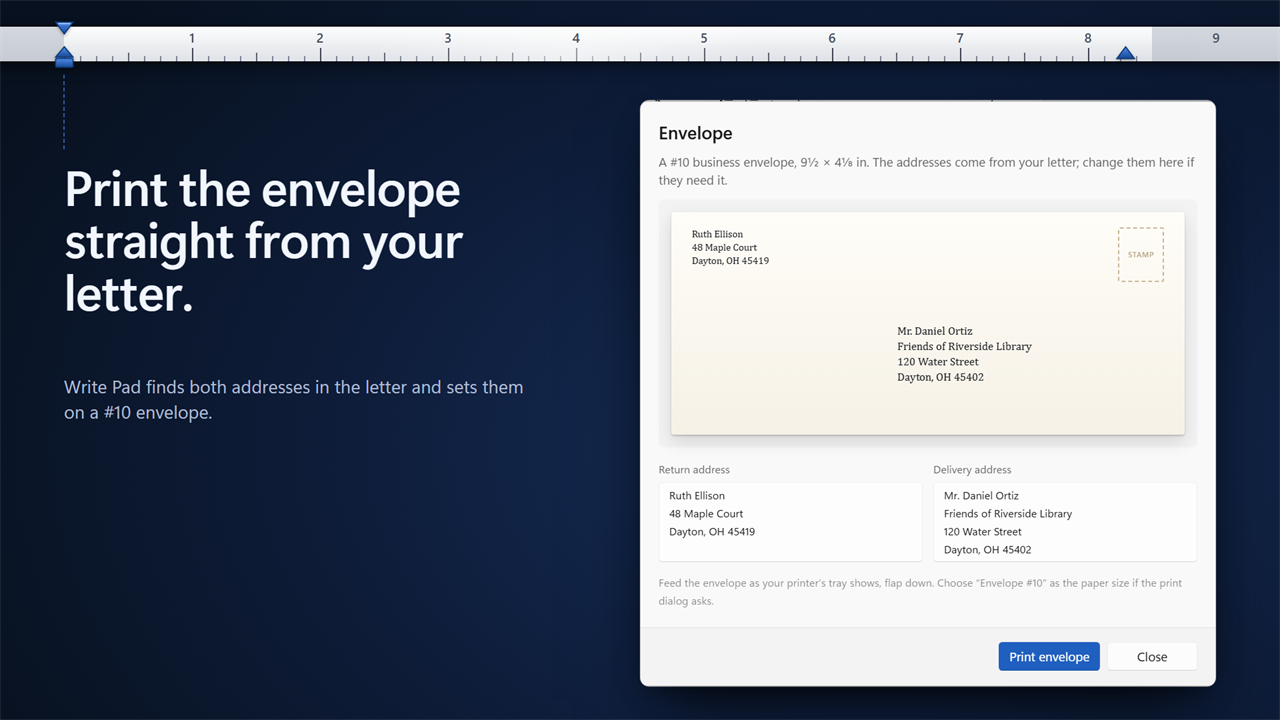Edit the Delivery address text field
Viewport: 1280px width, 720px height.
(x=1065, y=522)
